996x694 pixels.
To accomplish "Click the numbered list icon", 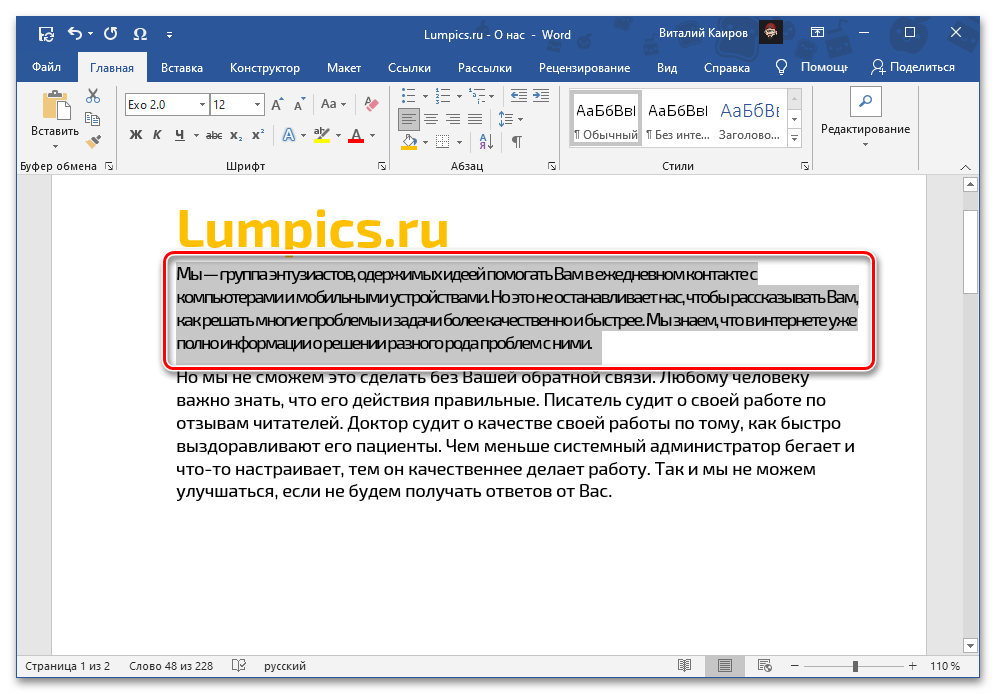I will 442,96.
